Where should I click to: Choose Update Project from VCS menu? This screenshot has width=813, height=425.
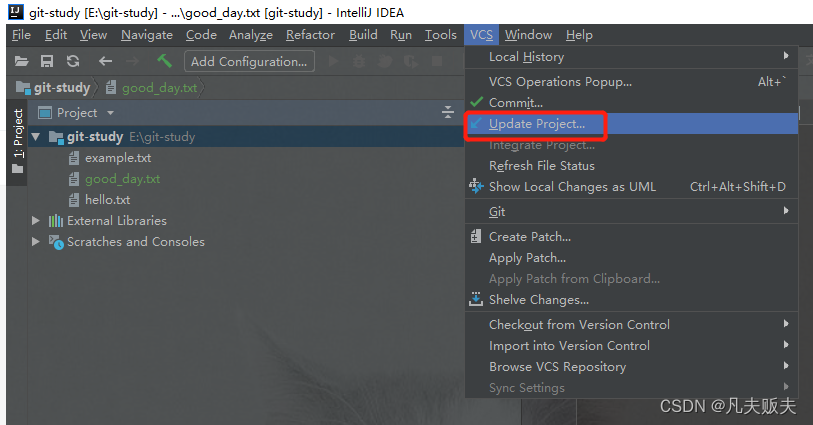(631, 124)
